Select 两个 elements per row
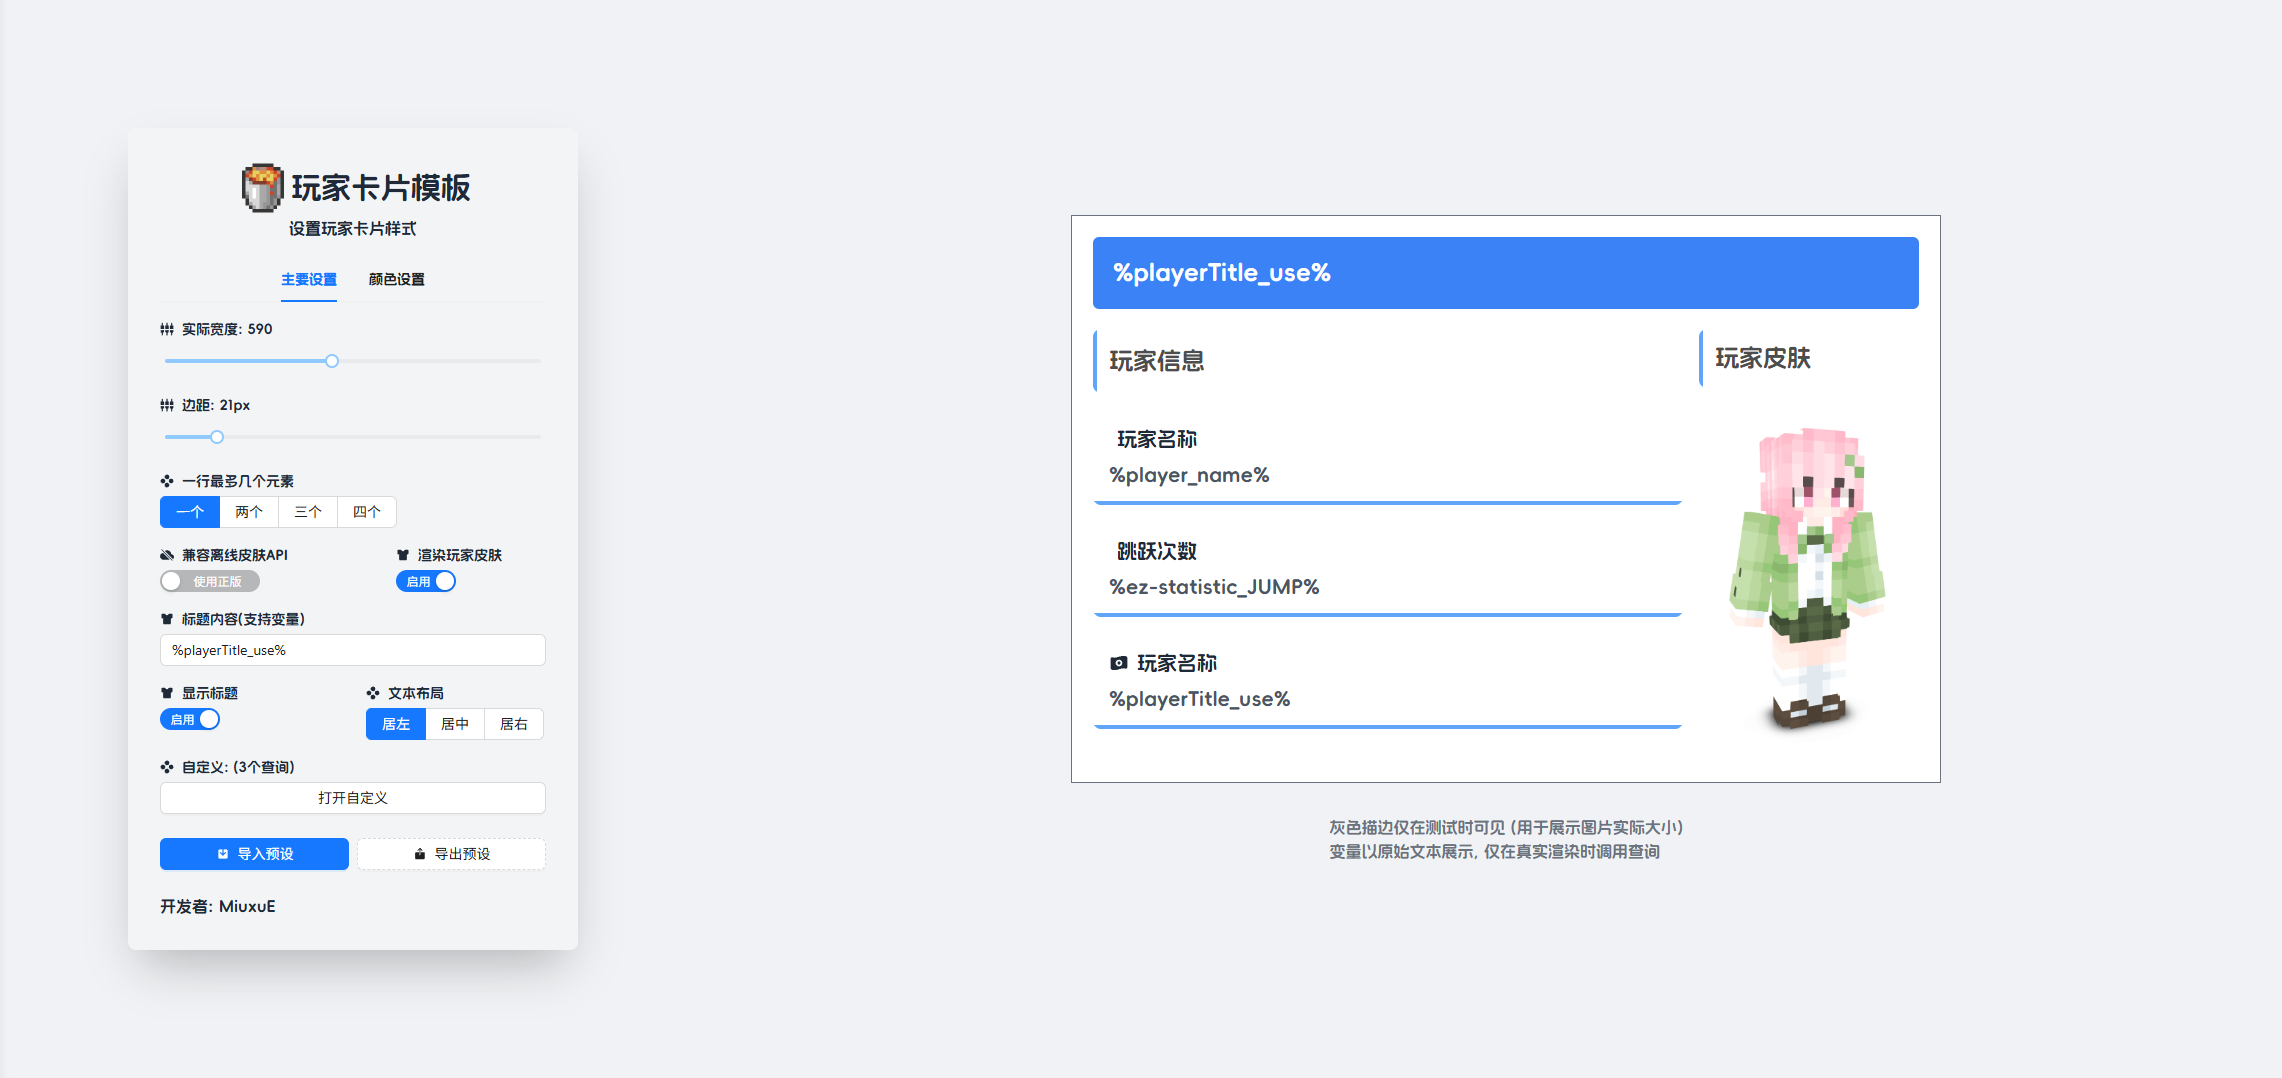 tap(249, 512)
